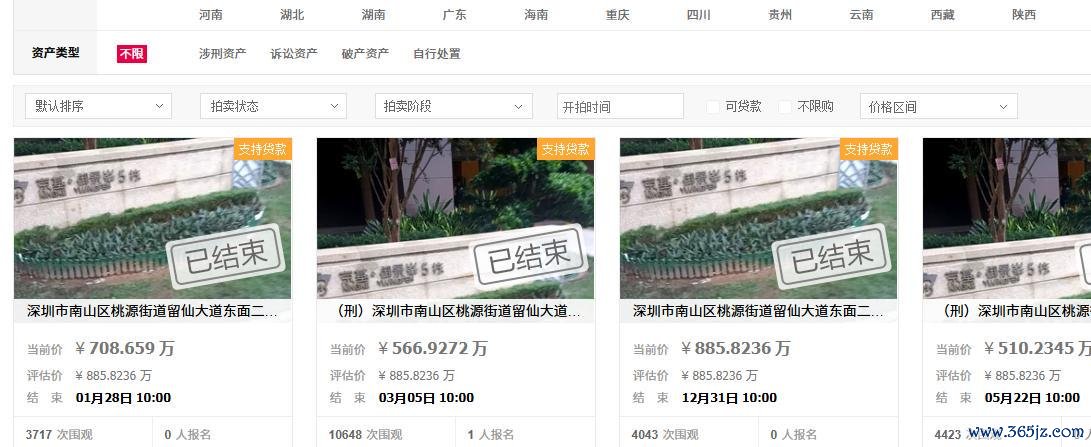Filter by province 广东
Viewport: 1091px width, 447px height.
(454, 15)
